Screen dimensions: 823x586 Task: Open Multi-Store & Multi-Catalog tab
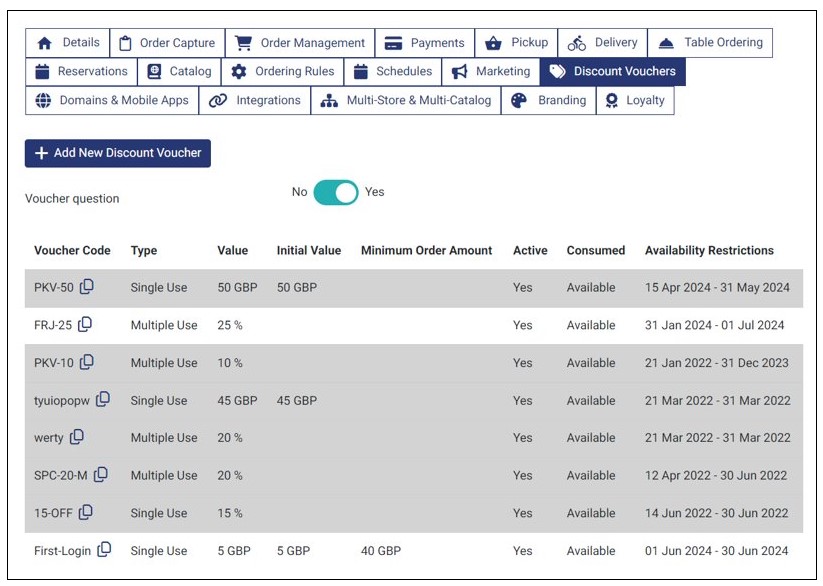click(406, 100)
